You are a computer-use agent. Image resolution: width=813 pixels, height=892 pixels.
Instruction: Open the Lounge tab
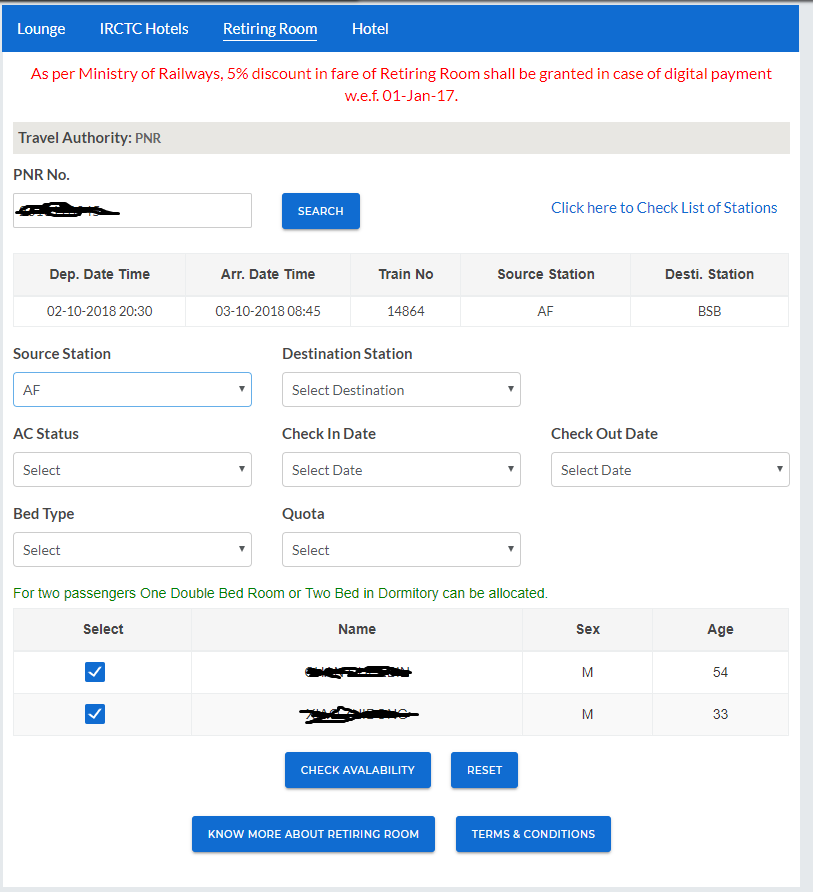(x=41, y=29)
